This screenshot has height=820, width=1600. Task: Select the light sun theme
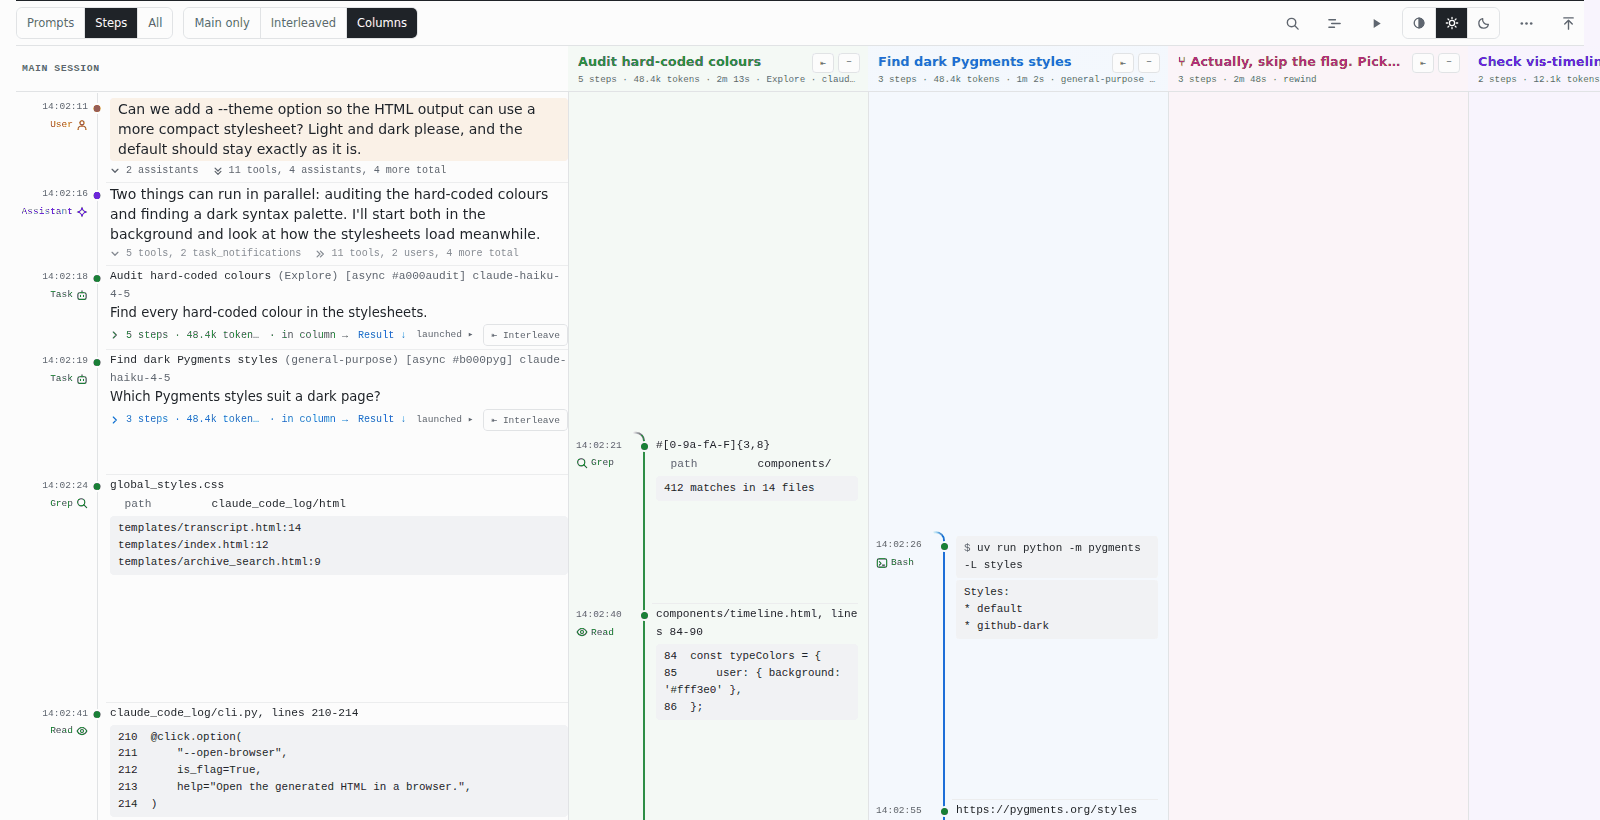point(1452,23)
